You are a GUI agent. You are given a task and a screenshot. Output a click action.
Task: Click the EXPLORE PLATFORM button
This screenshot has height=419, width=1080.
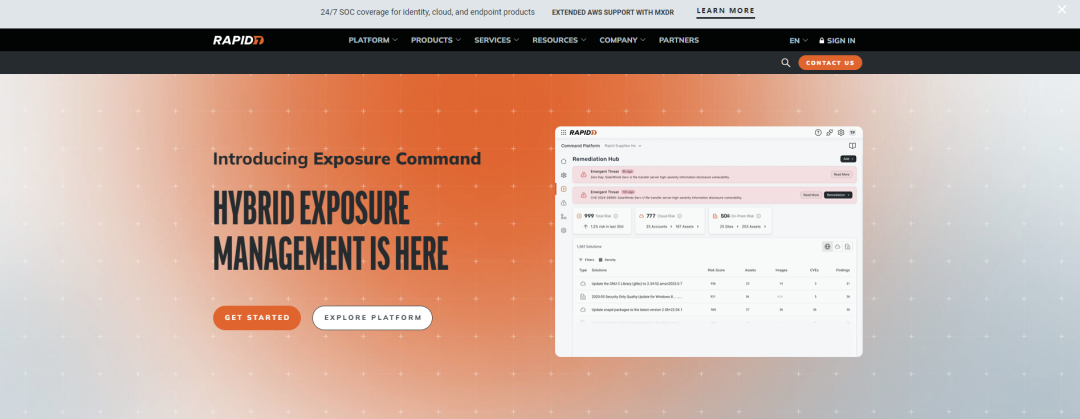click(x=373, y=318)
